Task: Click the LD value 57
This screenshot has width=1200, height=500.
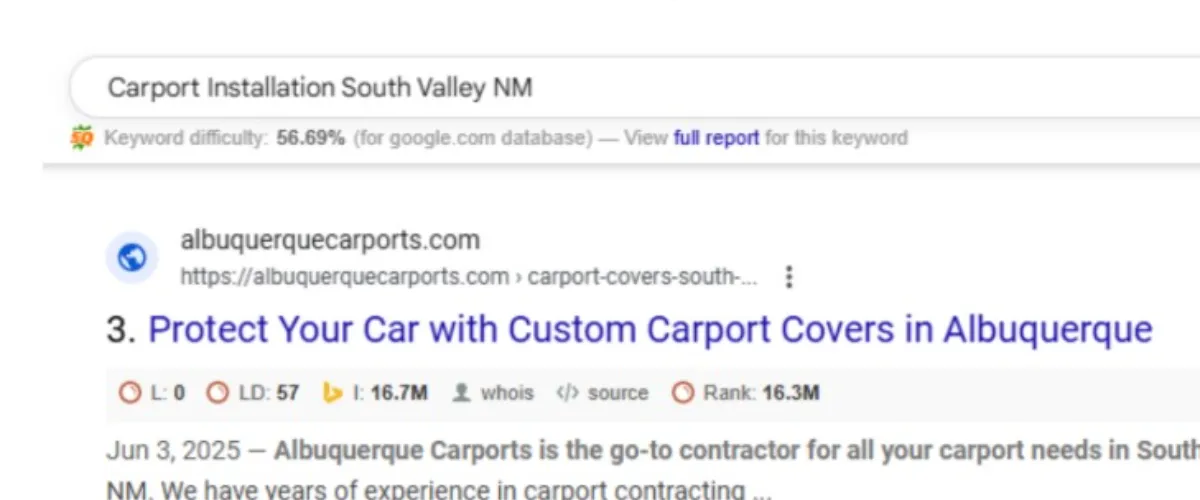Action: pyautogui.click(x=288, y=393)
